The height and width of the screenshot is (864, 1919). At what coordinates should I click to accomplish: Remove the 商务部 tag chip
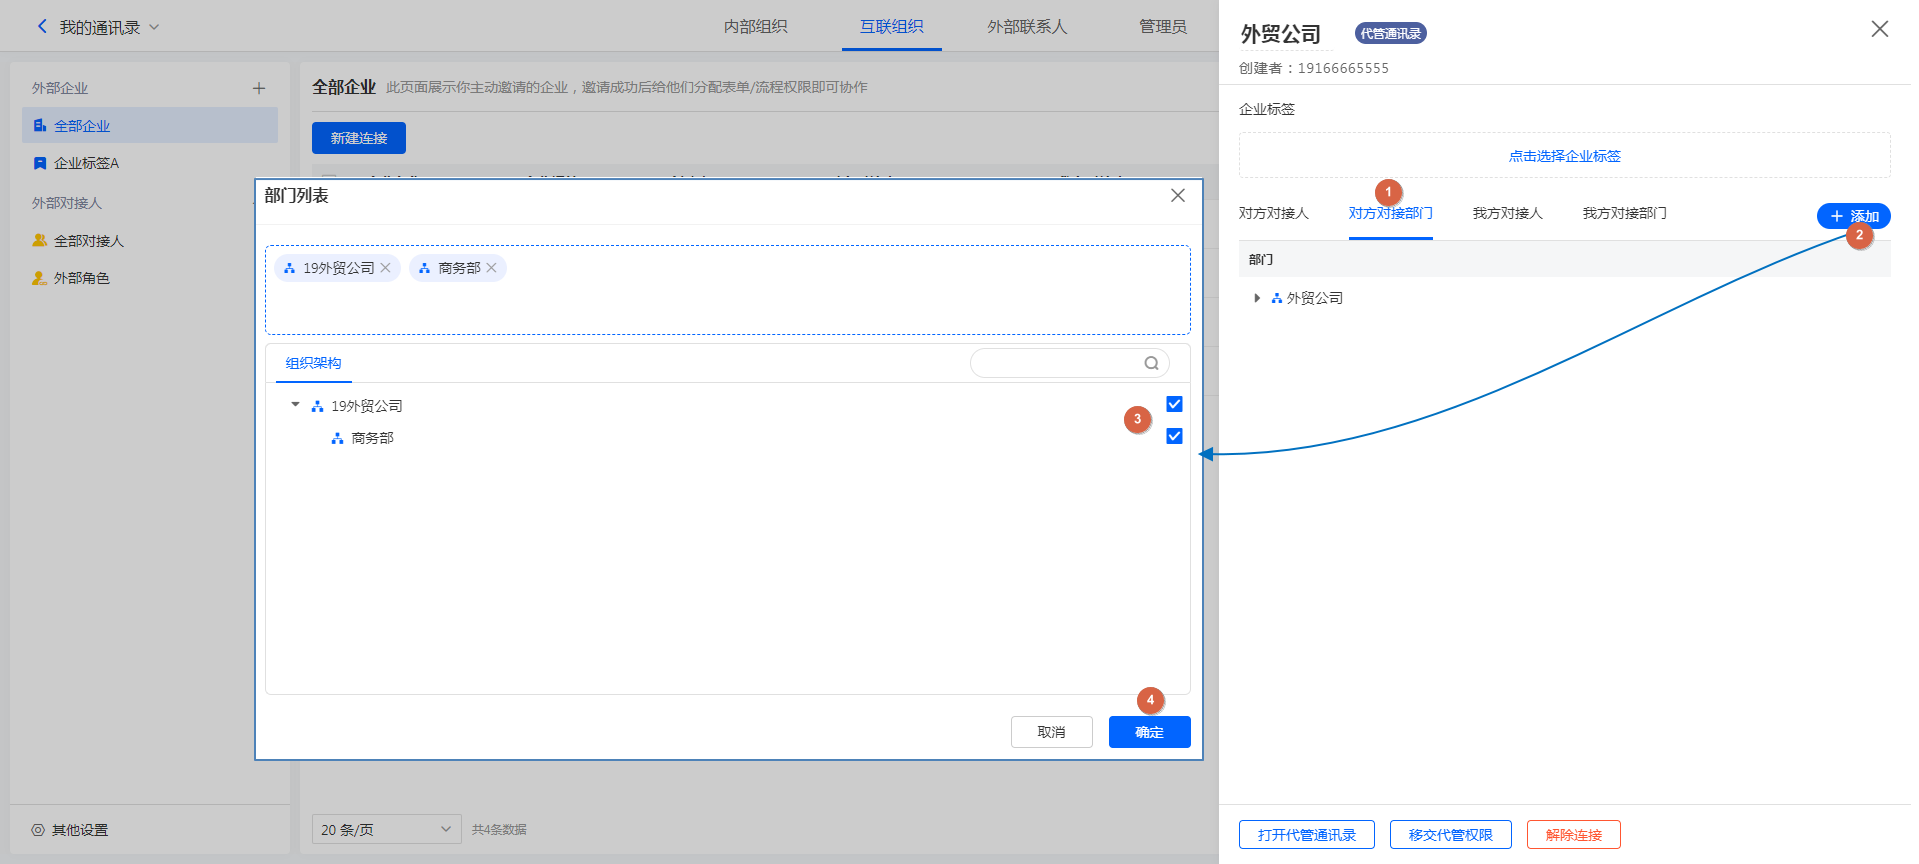click(491, 268)
